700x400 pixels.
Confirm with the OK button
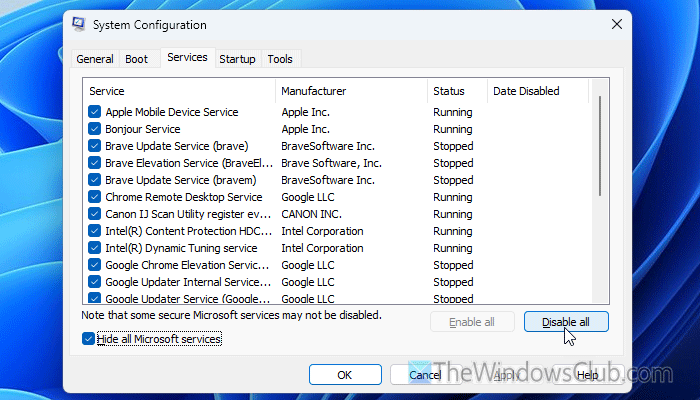click(x=345, y=375)
